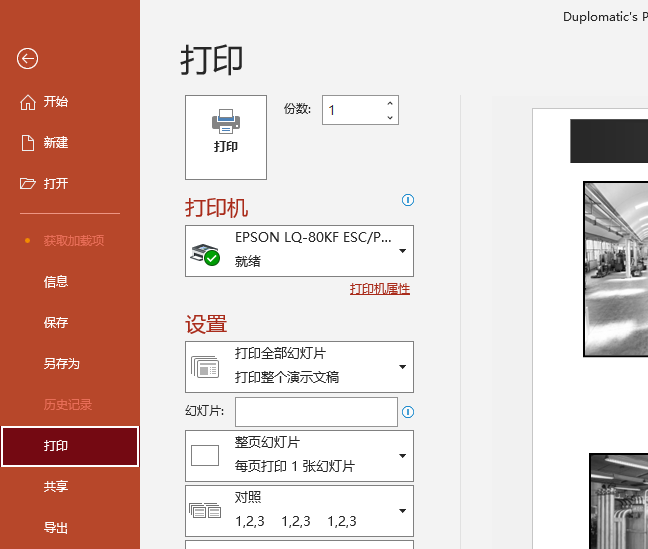Click the full page slide icon
This screenshot has height=549, width=648.
(205, 456)
